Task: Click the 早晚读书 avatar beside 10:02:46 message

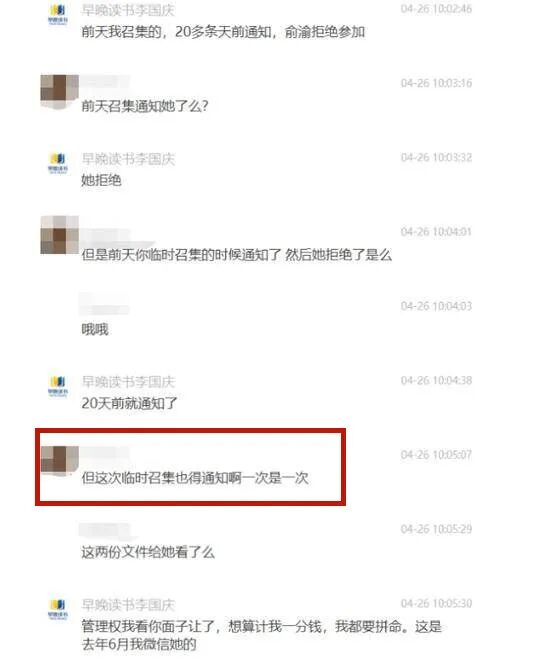Action: point(58,14)
